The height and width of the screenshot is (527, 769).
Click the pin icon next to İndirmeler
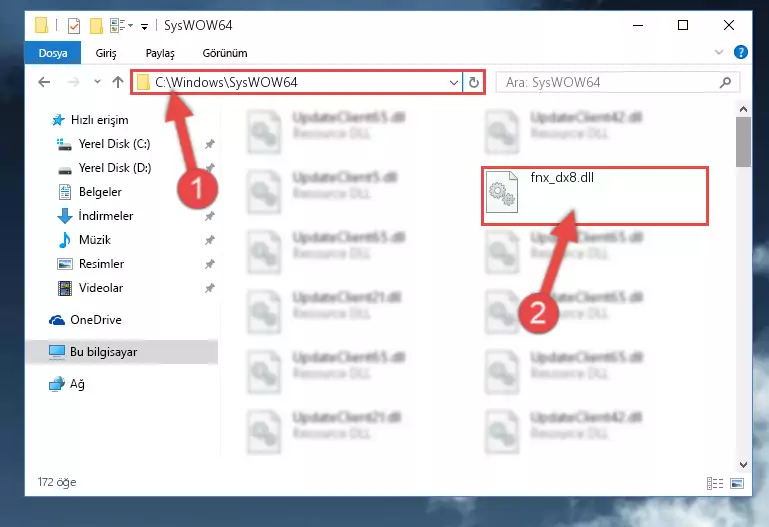[209, 216]
